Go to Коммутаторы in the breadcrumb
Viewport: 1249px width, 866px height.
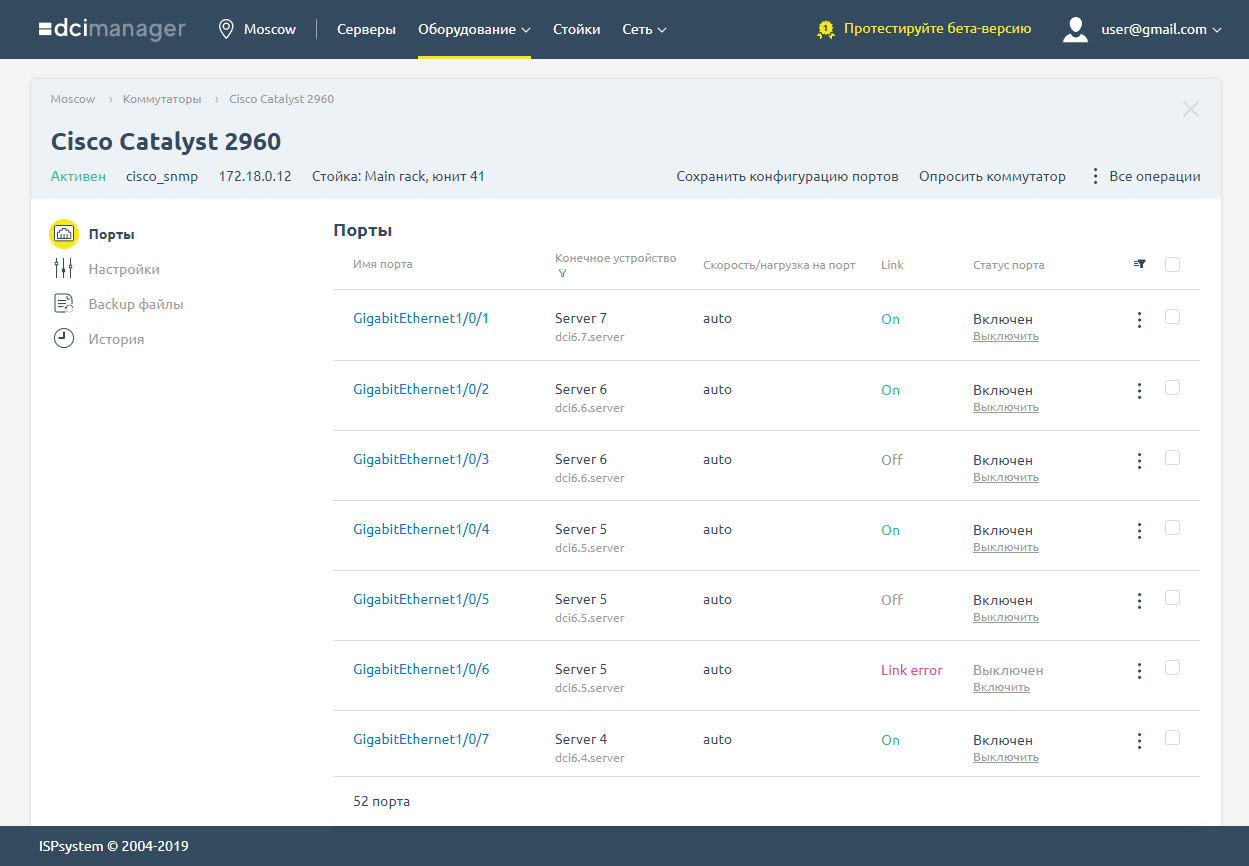pos(162,99)
